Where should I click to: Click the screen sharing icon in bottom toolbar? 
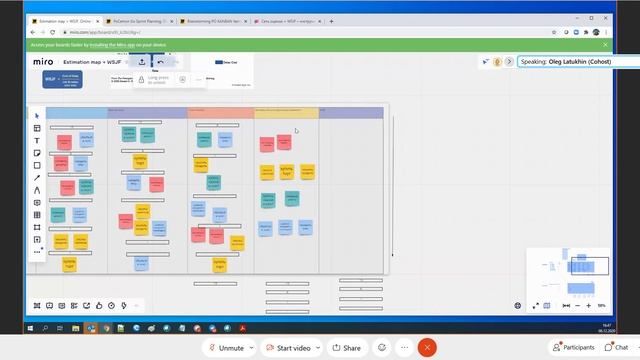(87, 305)
